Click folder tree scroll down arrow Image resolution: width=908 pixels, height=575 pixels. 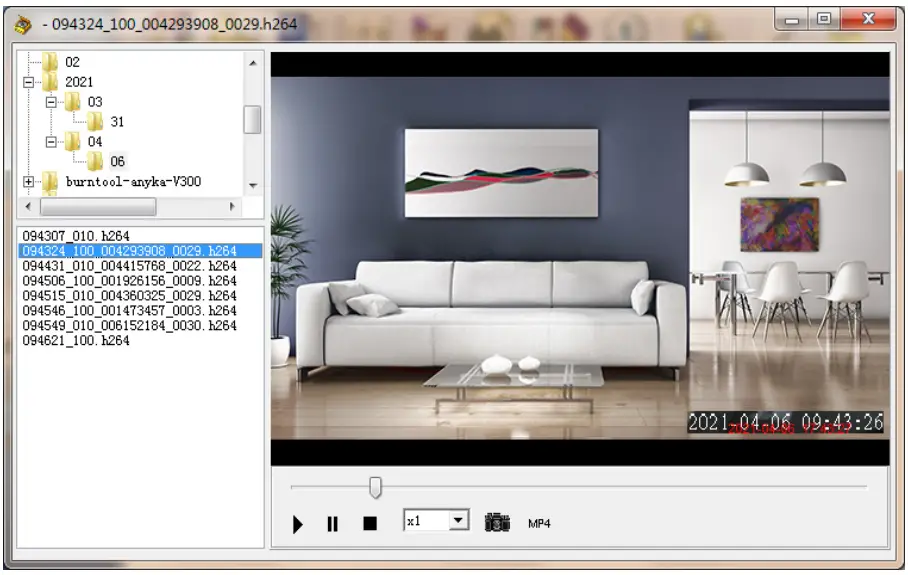click(x=252, y=186)
